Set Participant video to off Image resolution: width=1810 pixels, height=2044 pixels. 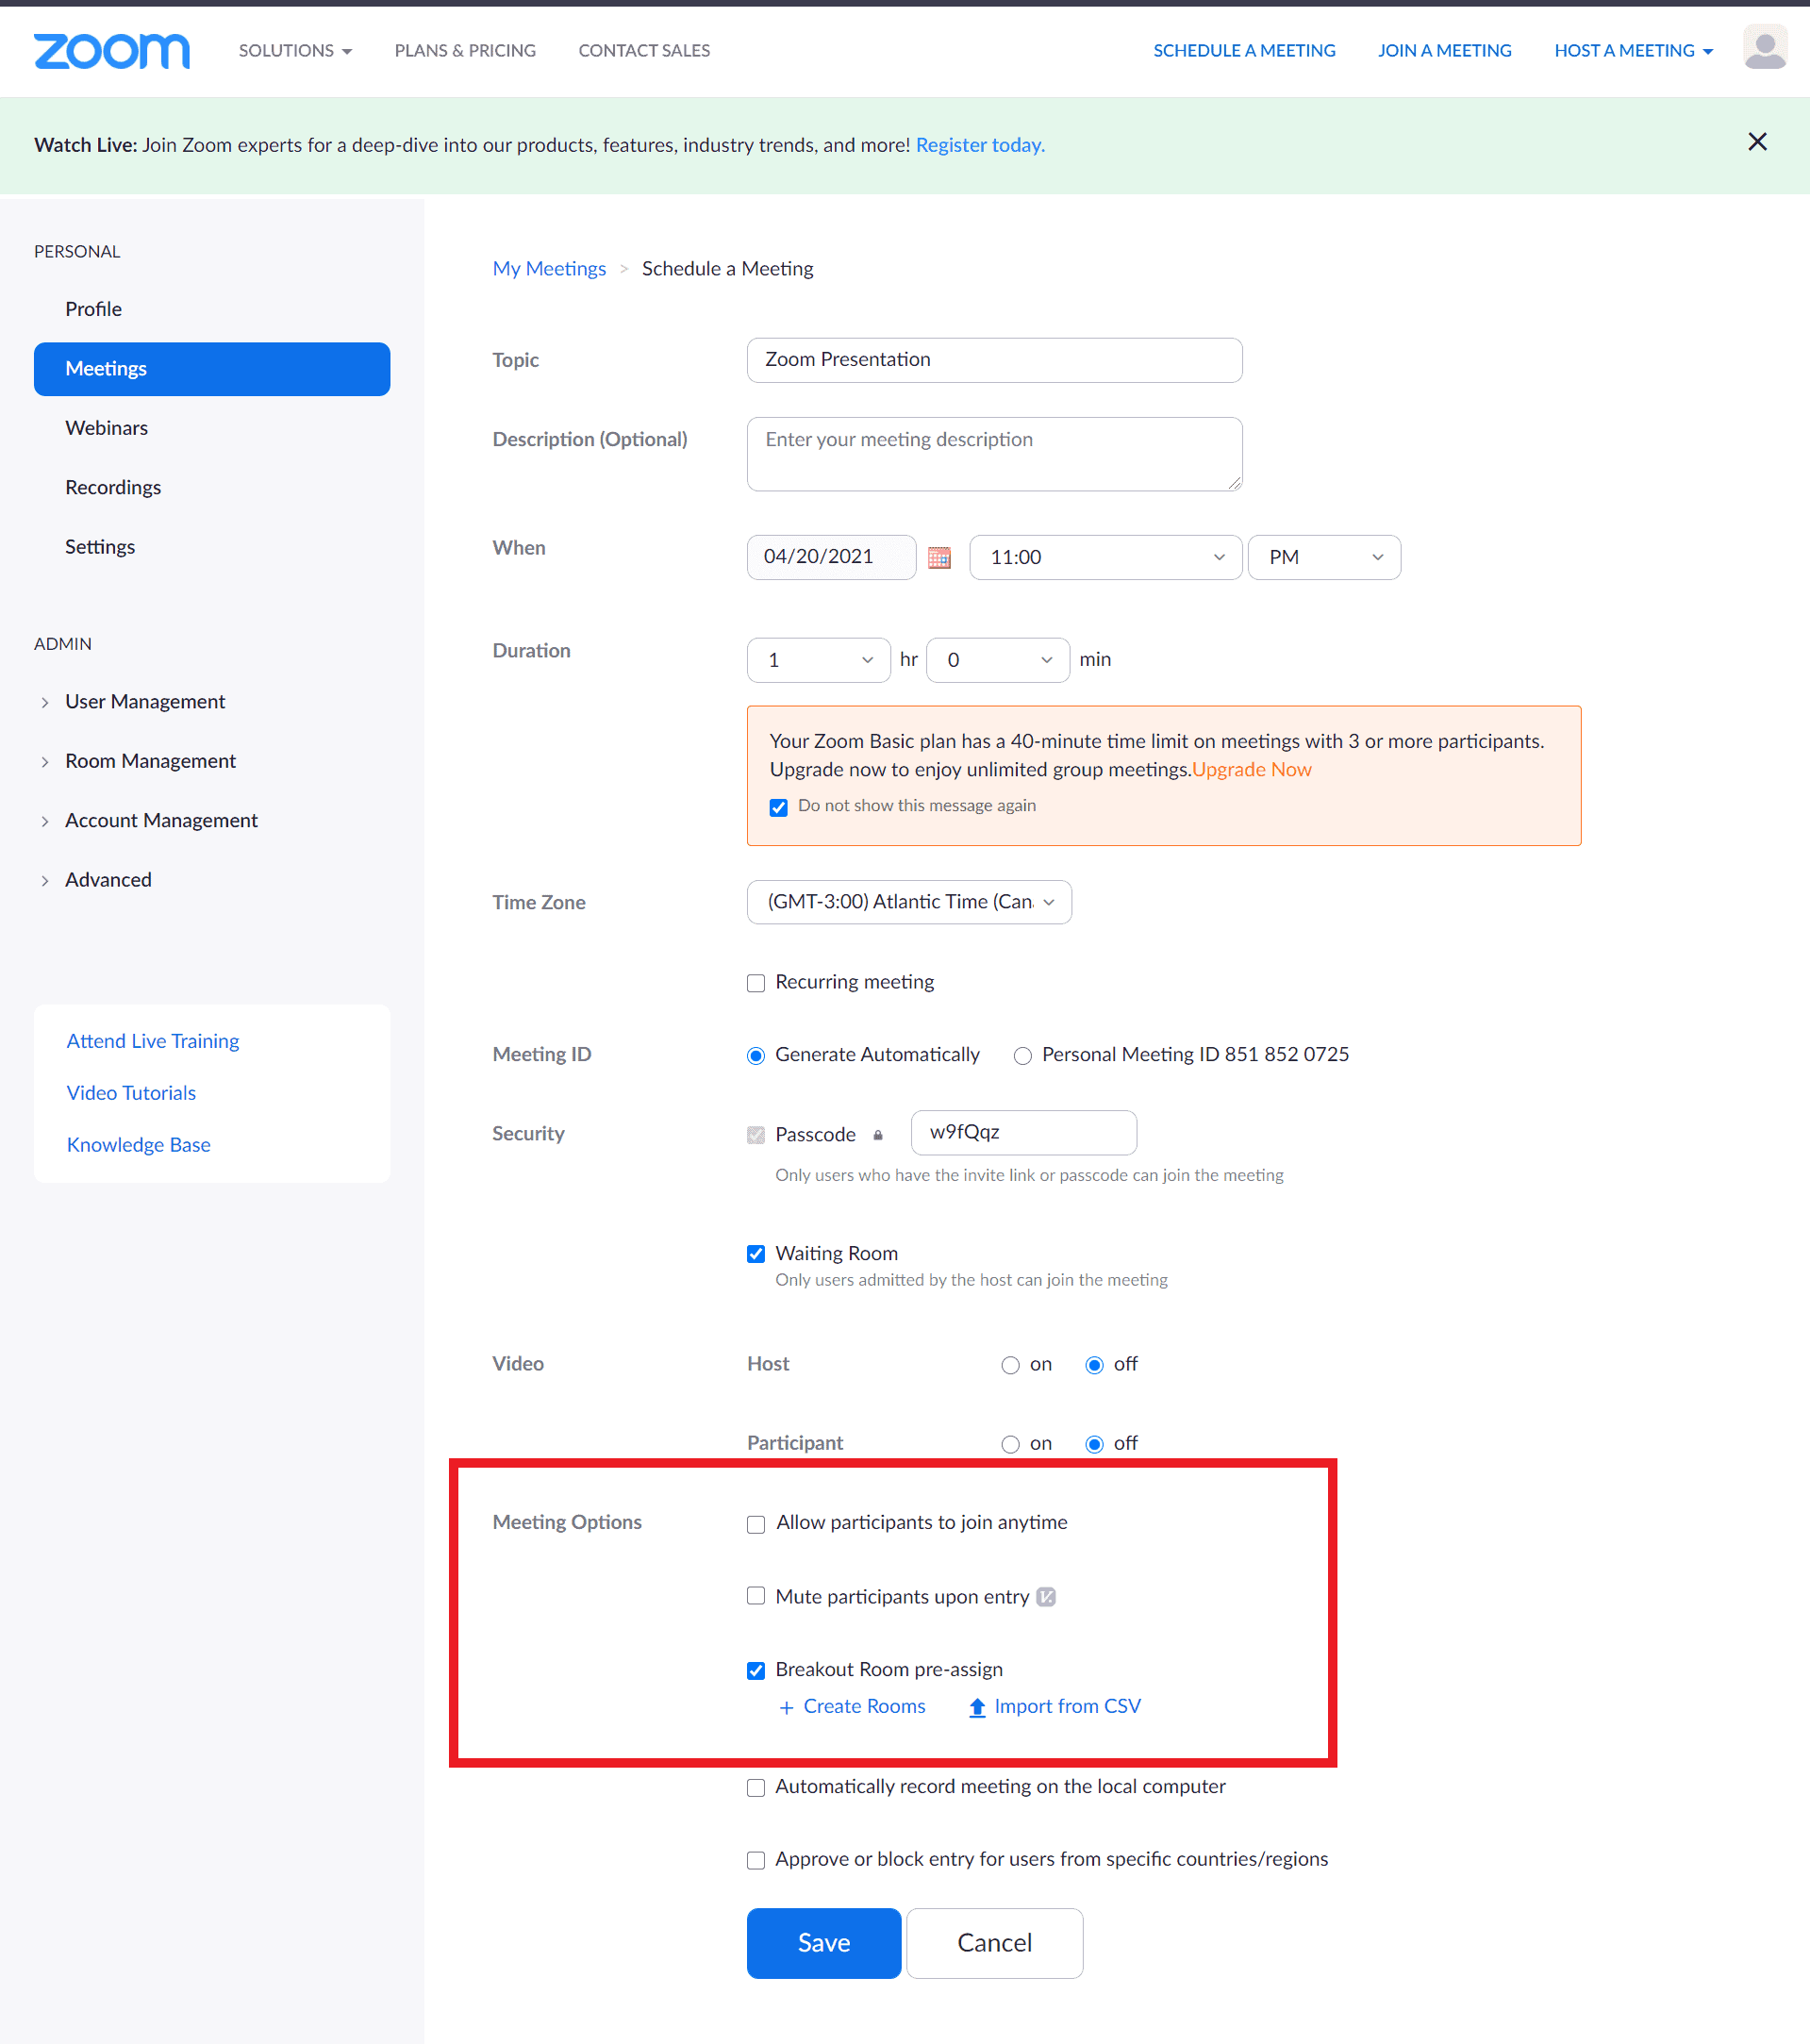1094,1444
